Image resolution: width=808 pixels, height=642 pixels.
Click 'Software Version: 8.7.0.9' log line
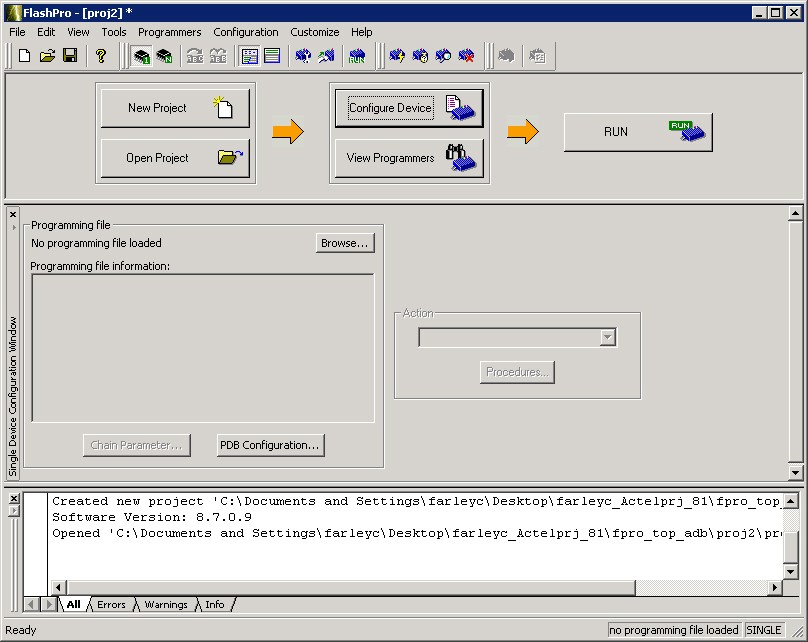coord(152,517)
